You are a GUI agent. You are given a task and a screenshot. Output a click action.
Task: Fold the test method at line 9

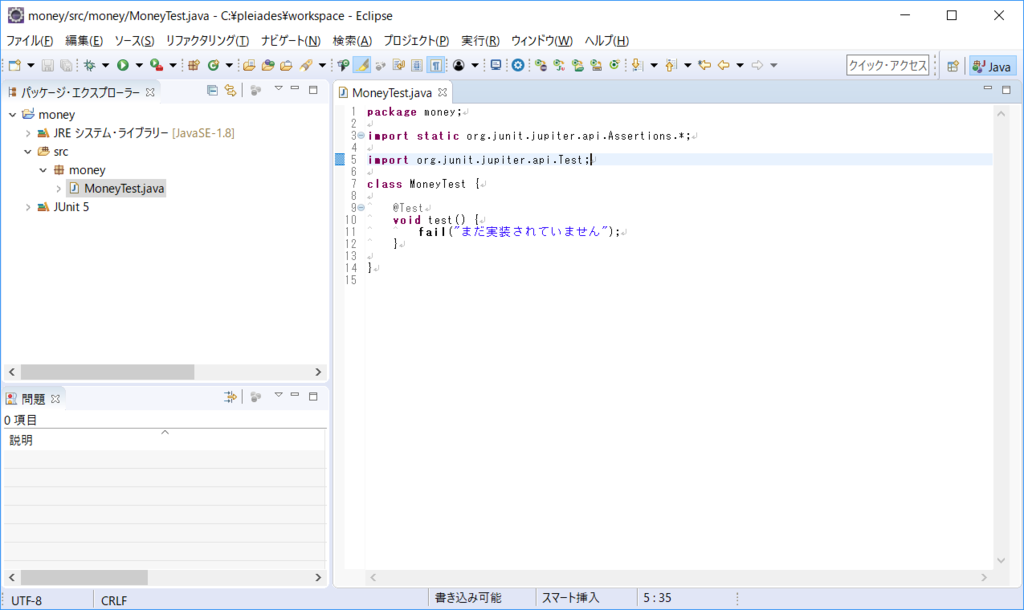pos(361,208)
